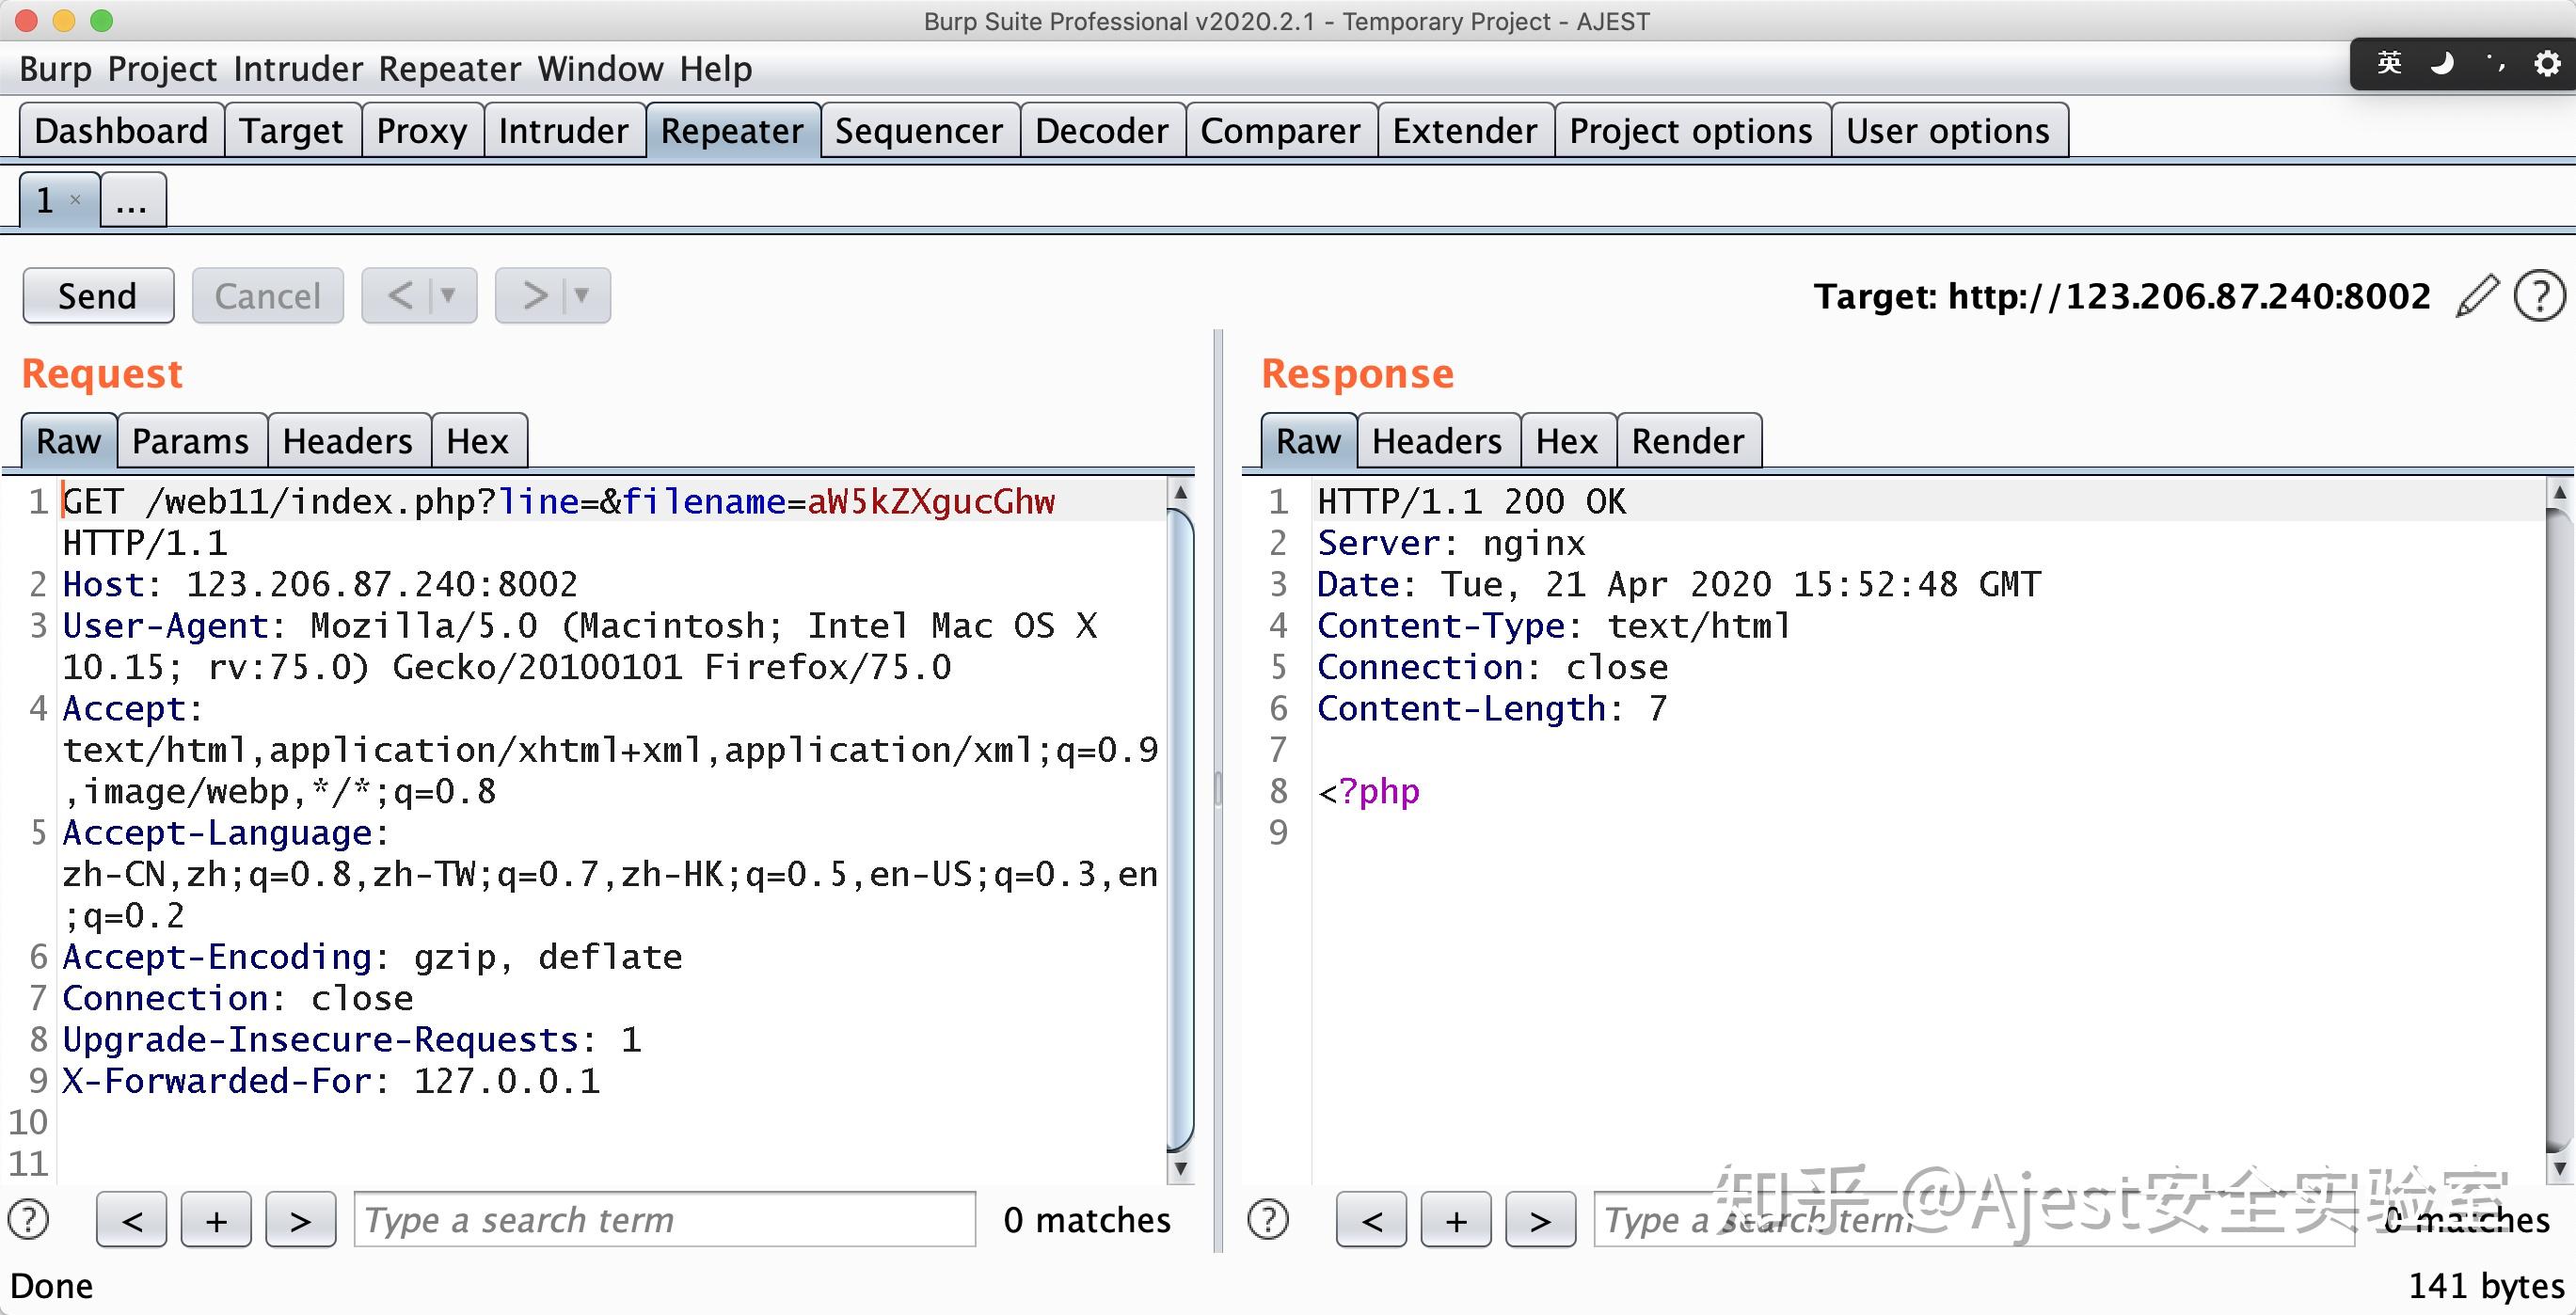
Task: Focus the request search term field
Action: (x=664, y=1219)
